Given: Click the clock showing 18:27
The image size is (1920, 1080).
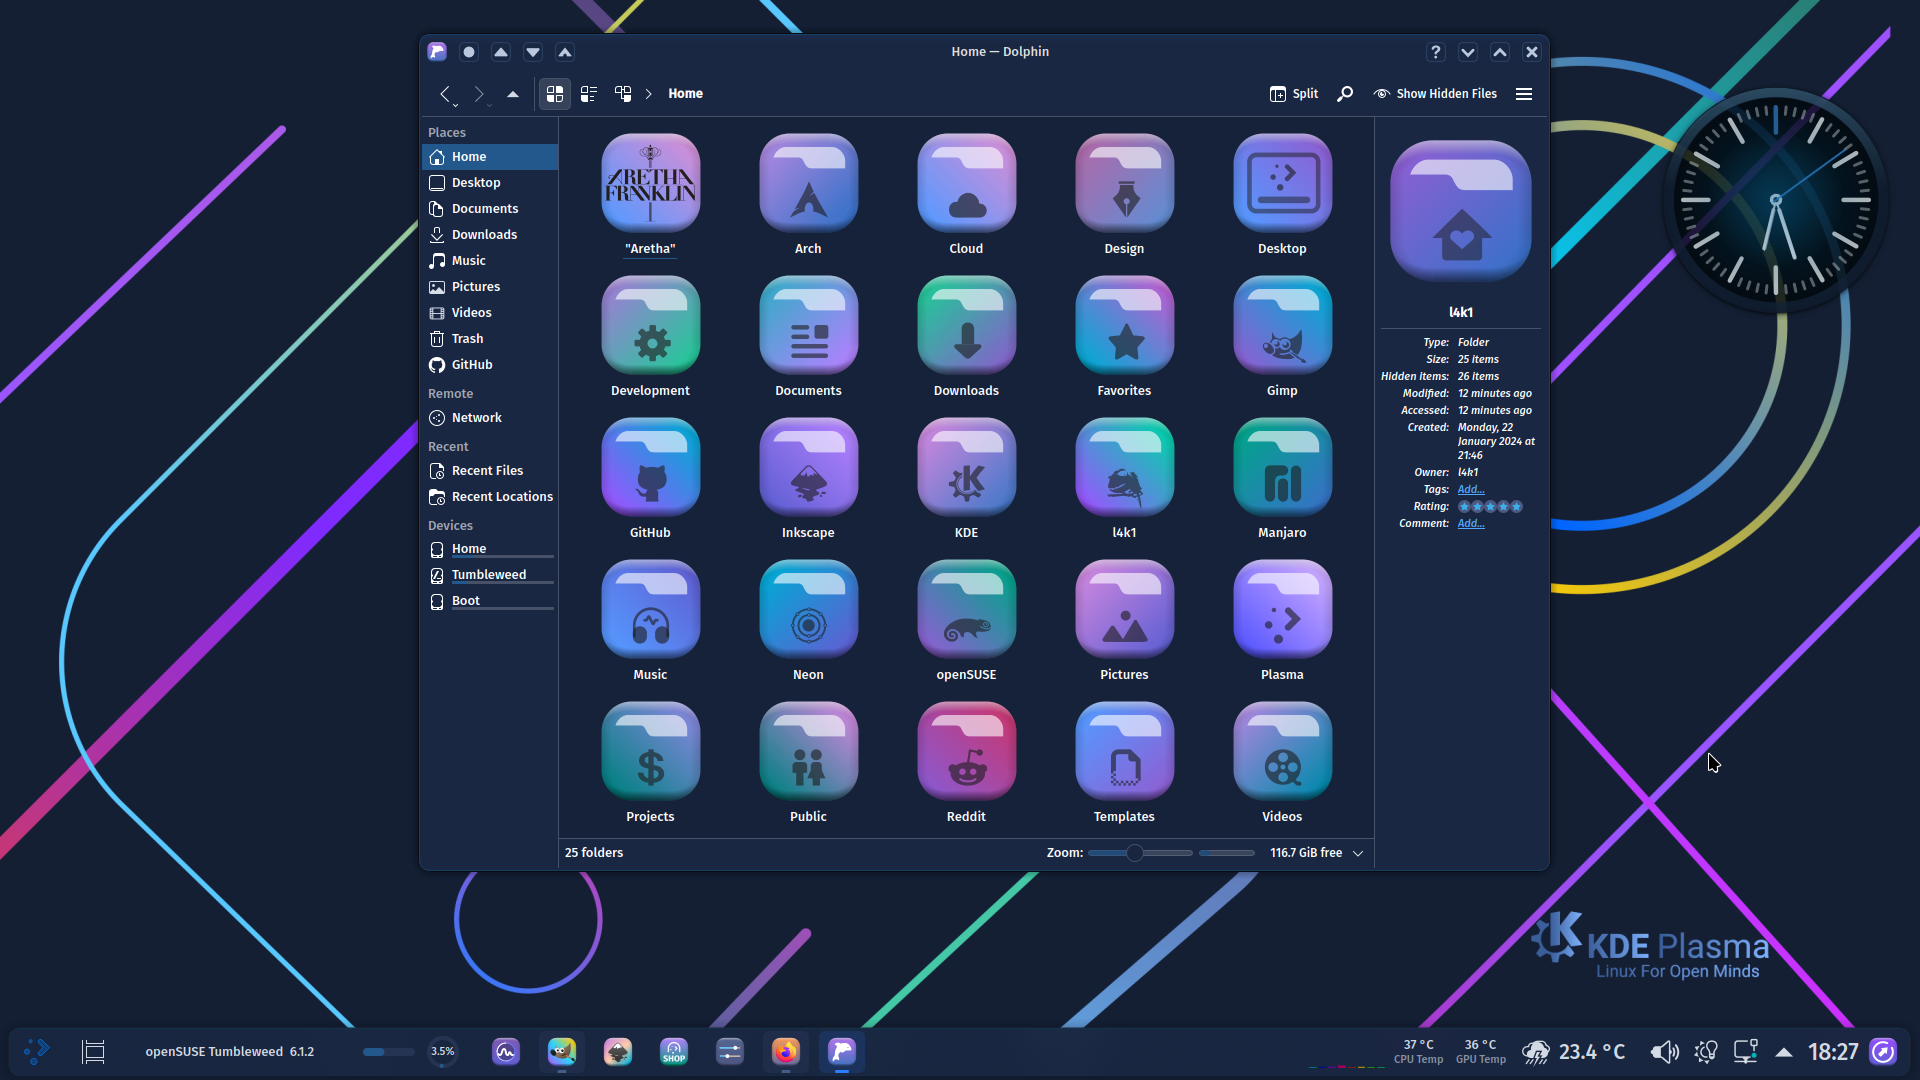Looking at the screenshot, I should (1833, 1052).
